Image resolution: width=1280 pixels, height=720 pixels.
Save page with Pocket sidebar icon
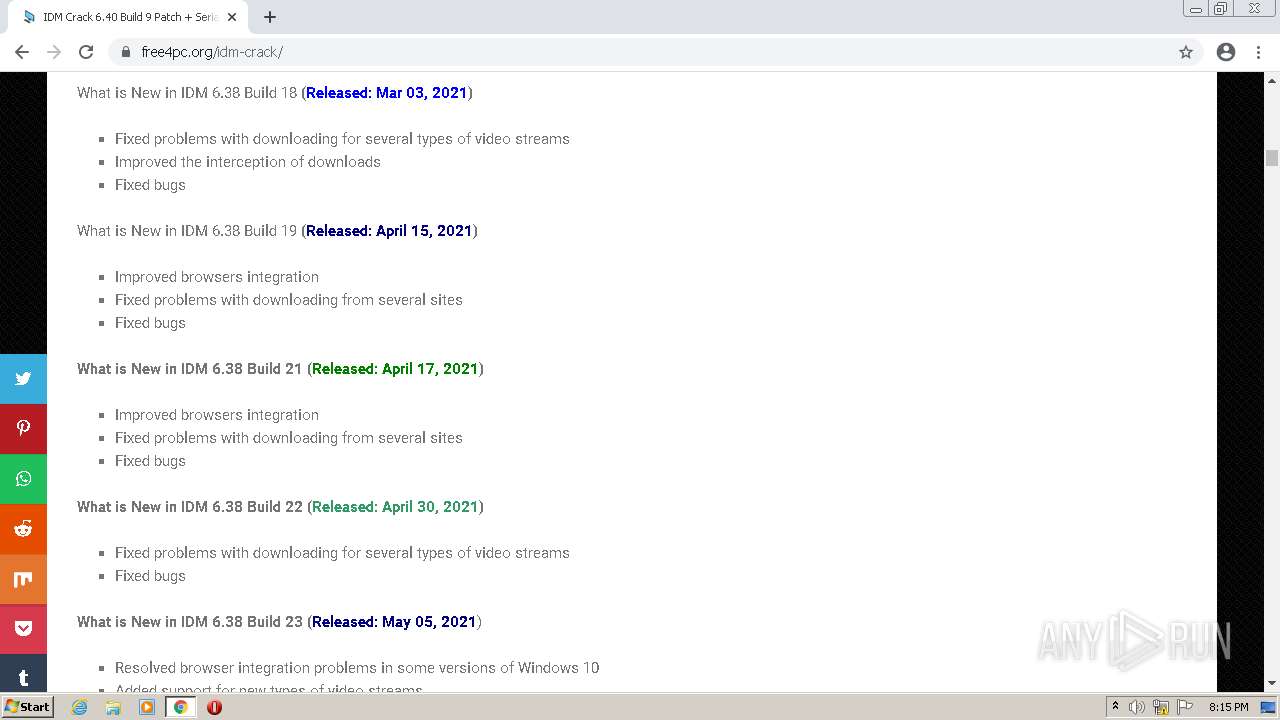(x=23, y=629)
